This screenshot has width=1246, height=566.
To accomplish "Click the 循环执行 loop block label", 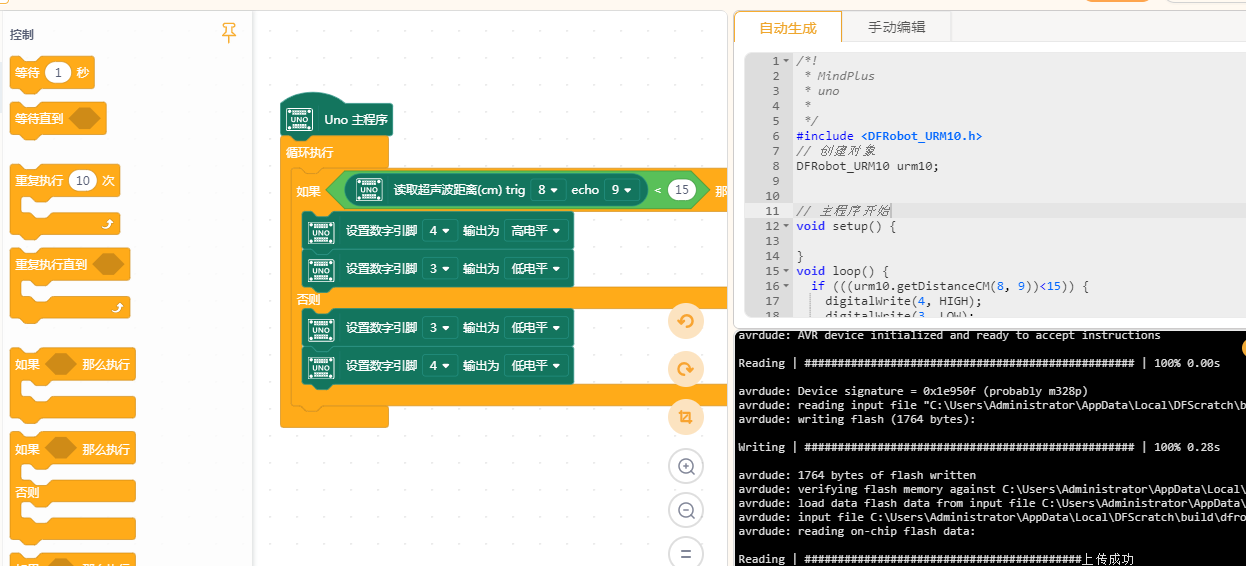I will (x=310, y=153).
